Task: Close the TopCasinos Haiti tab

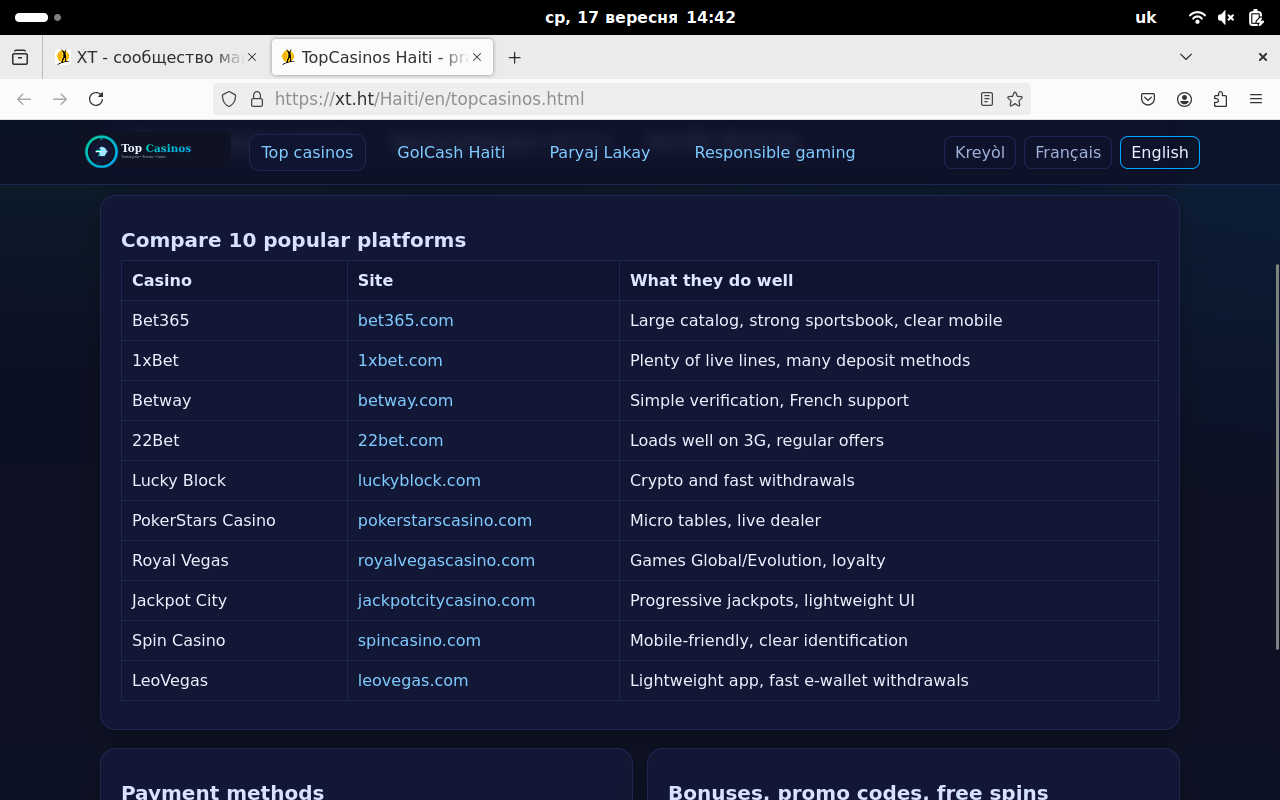Action: tap(477, 57)
